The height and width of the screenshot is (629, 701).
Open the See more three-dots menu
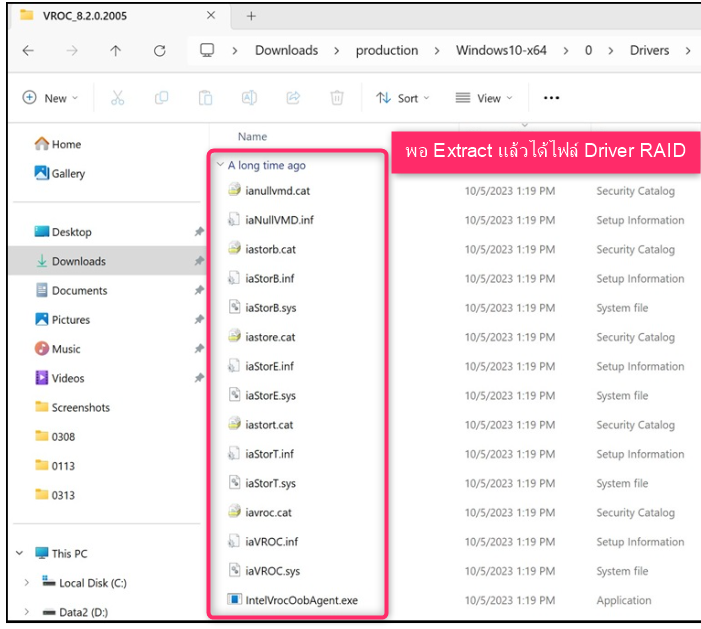coord(551,98)
